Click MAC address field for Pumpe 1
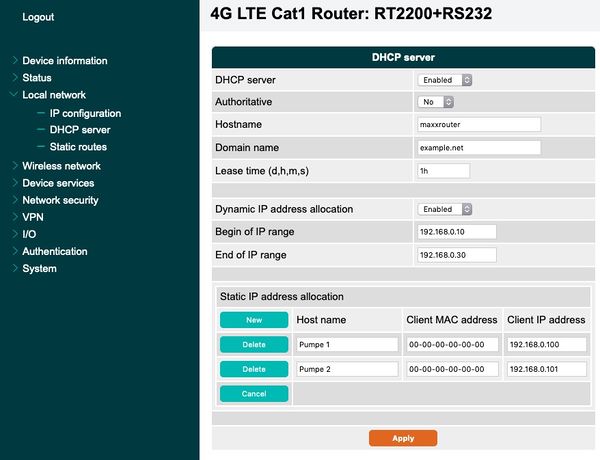Screen dimensions: 600x460 (x=452, y=344)
